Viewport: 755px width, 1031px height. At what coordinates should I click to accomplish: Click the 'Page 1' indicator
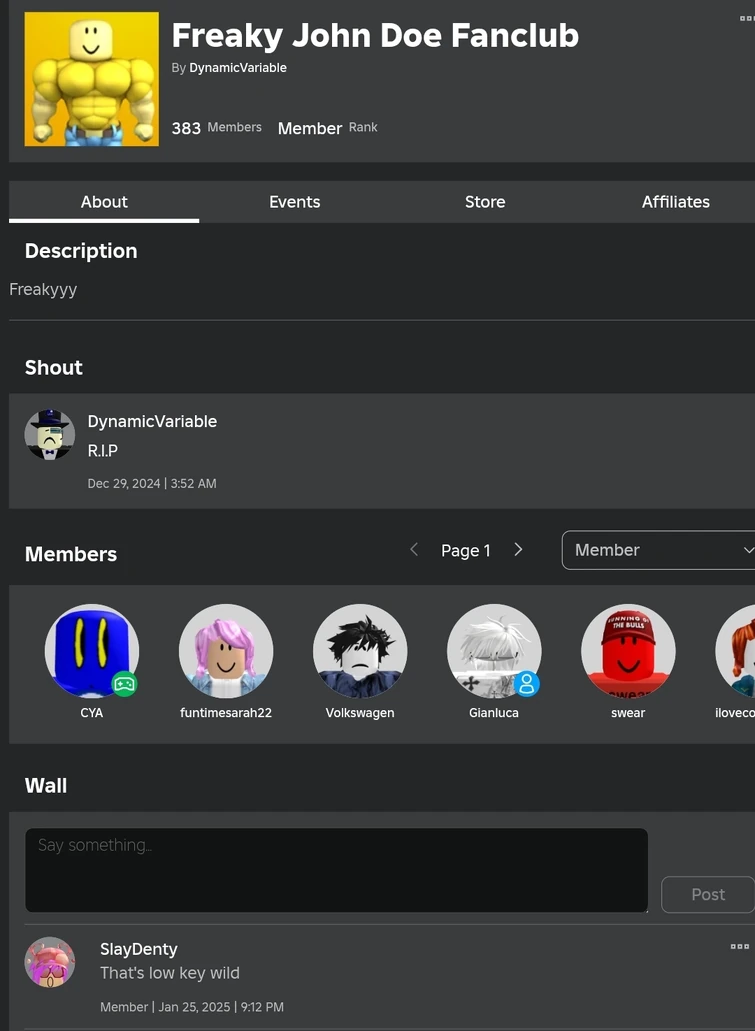(x=466, y=550)
